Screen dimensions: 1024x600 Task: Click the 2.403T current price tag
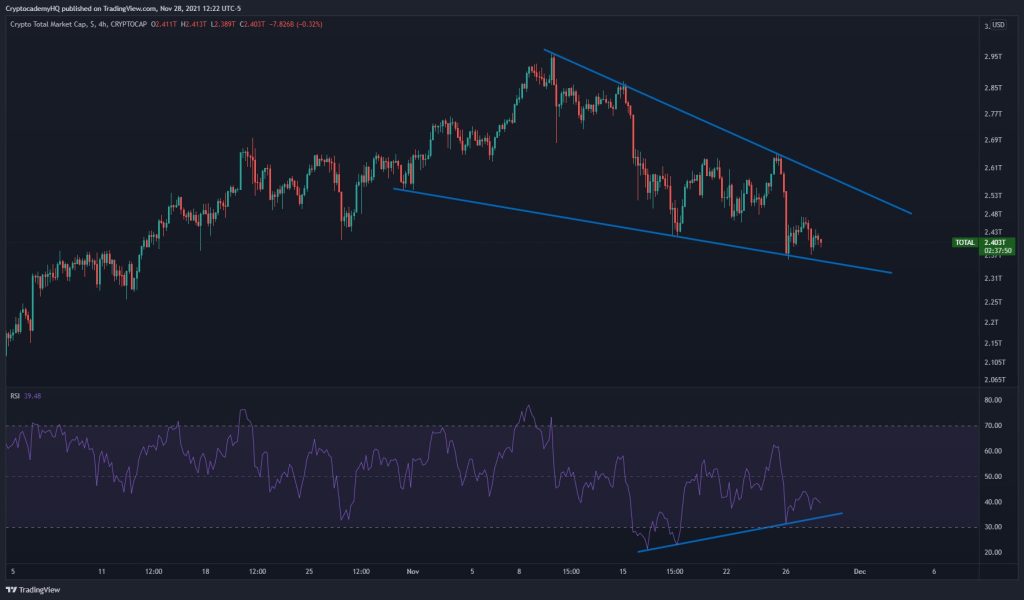click(x=993, y=242)
